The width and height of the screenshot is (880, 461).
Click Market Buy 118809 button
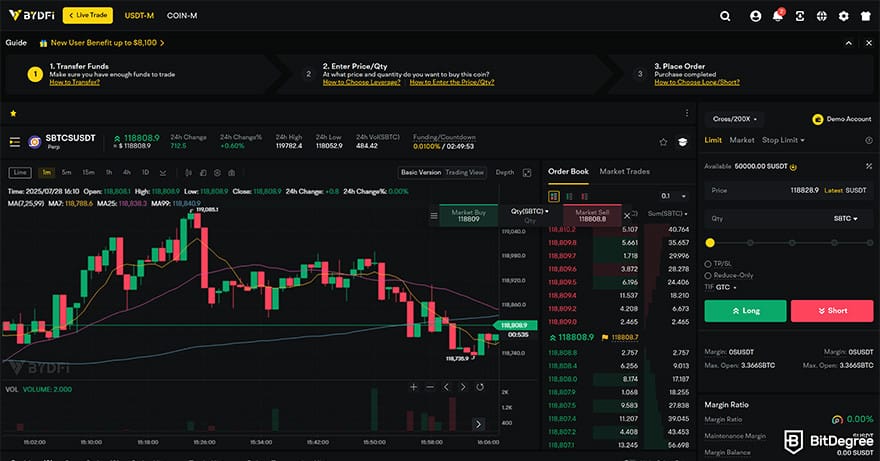click(x=469, y=216)
